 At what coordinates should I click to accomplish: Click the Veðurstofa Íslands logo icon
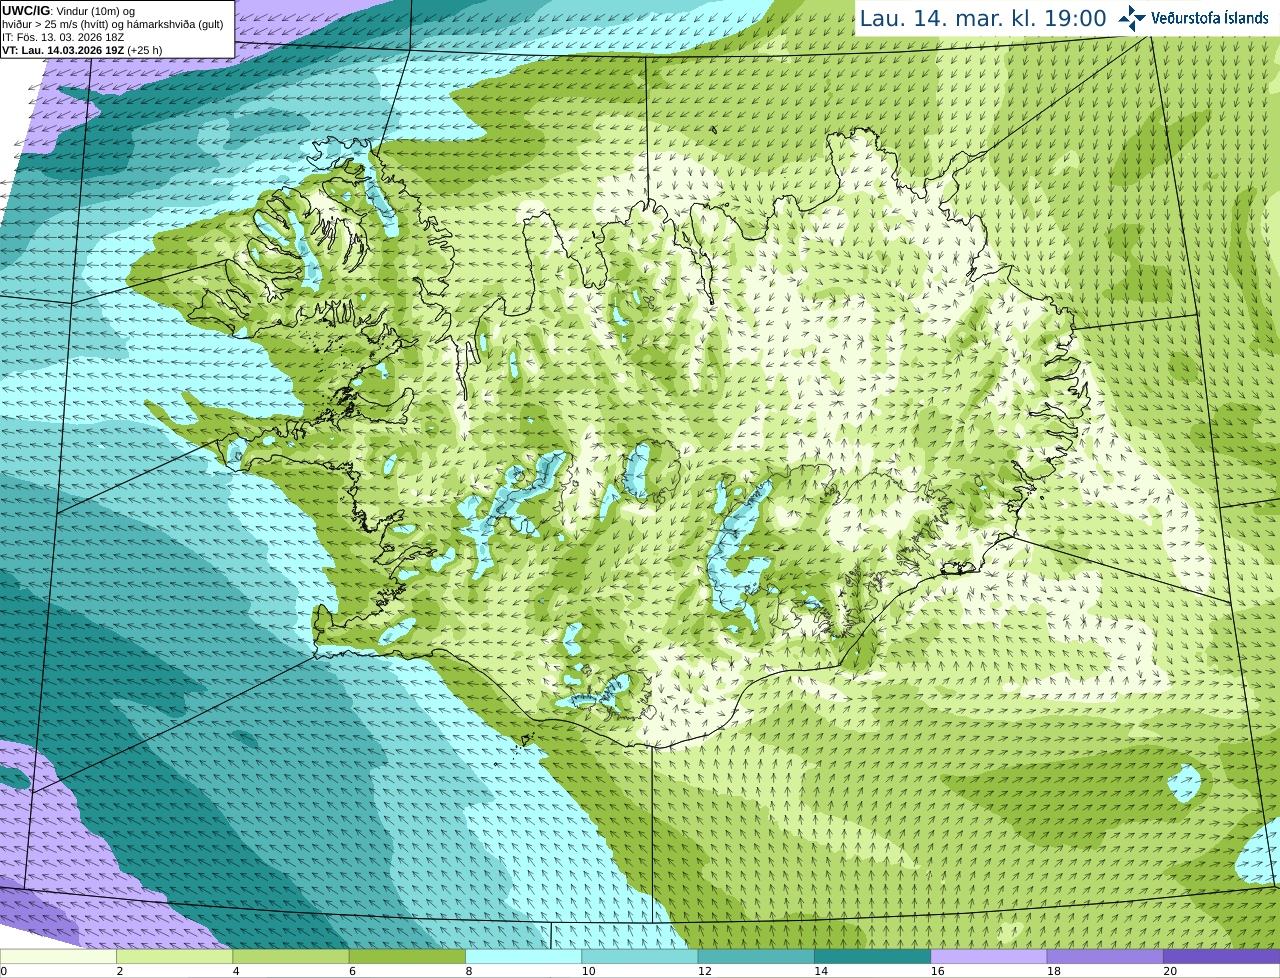tap(1132, 18)
